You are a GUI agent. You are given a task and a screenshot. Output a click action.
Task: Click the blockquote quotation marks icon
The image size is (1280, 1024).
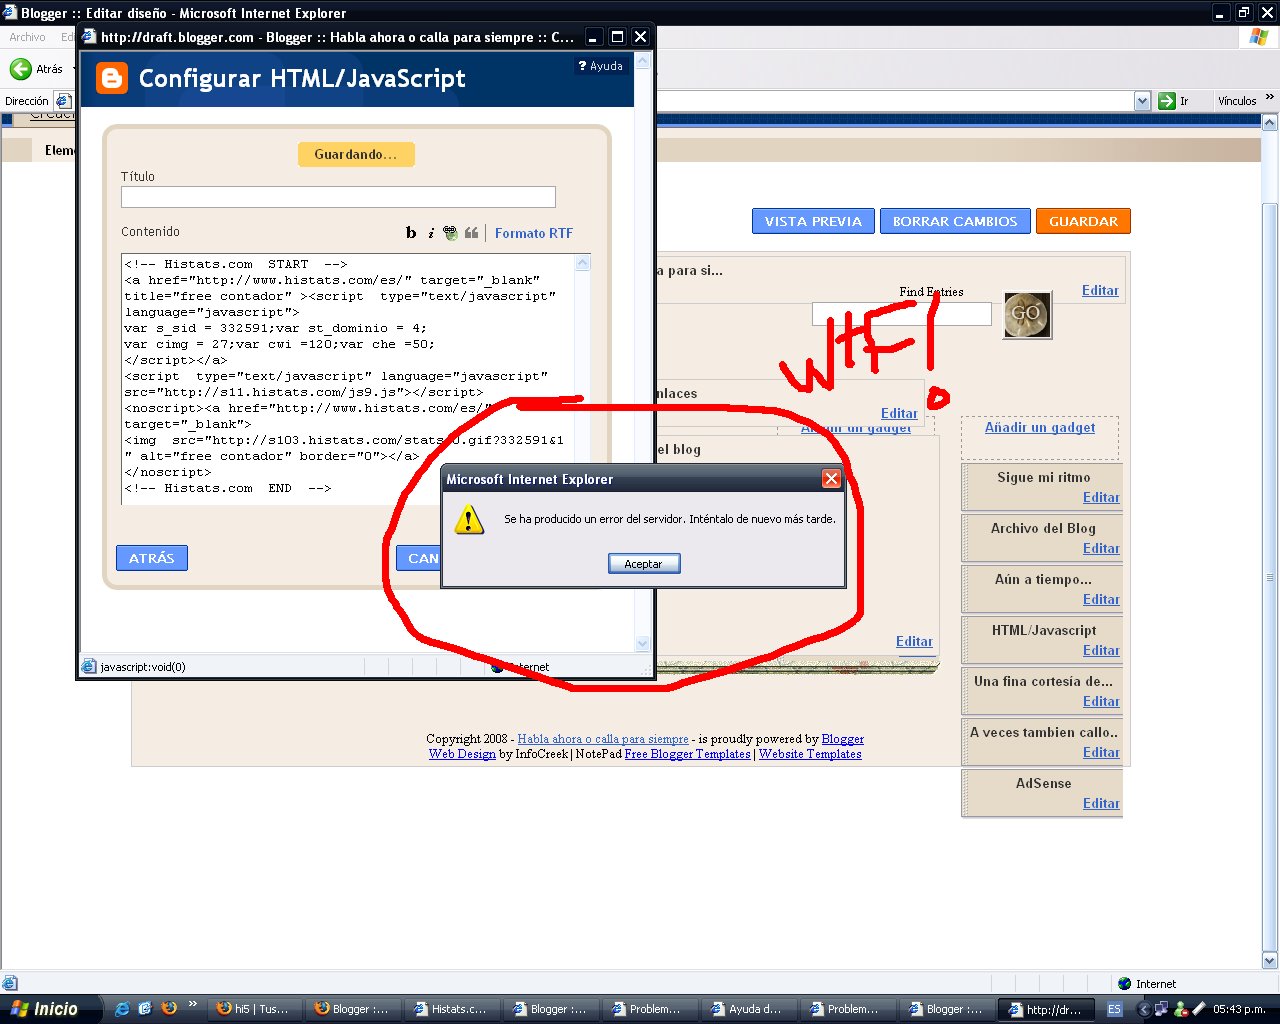(471, 233)
